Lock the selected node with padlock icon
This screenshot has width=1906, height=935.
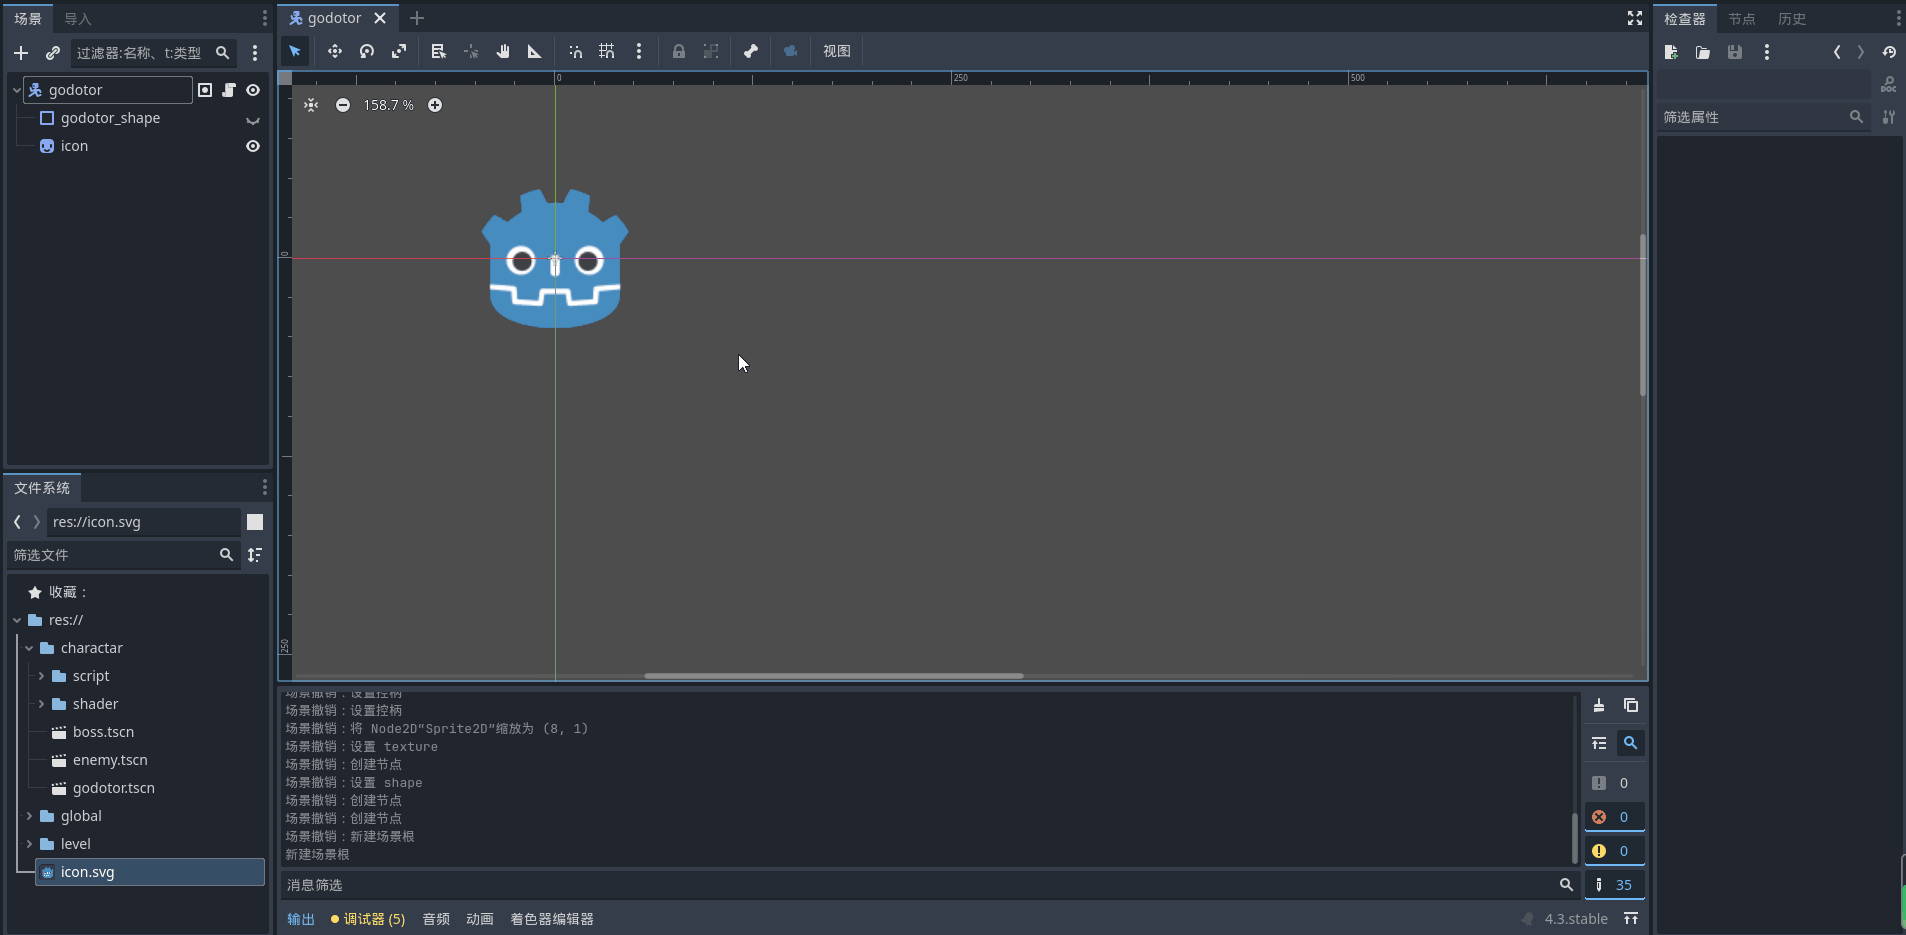(x=679, y=51)
